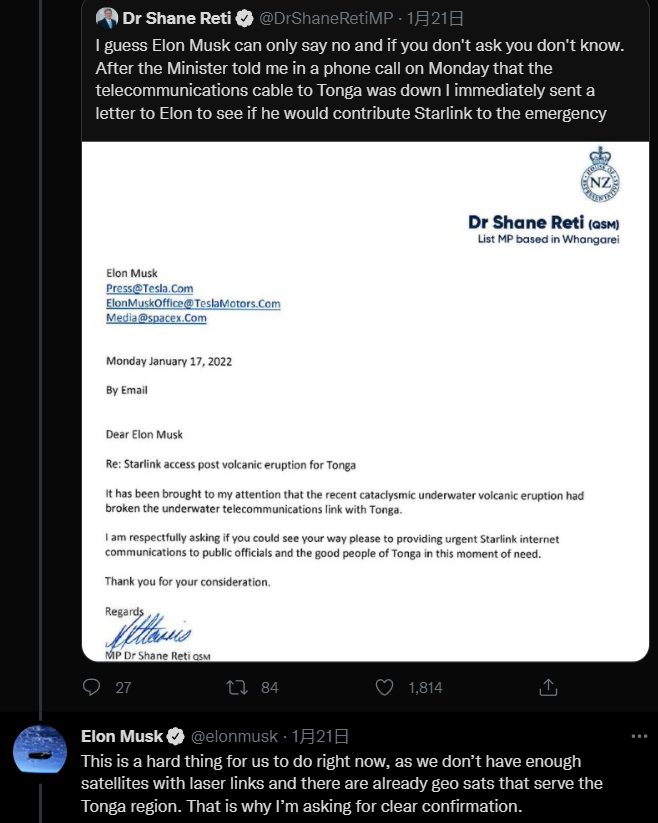Click the share icon under letter
Screen dimensions: 658x823
pyautogui.click(x=548, y=687)
